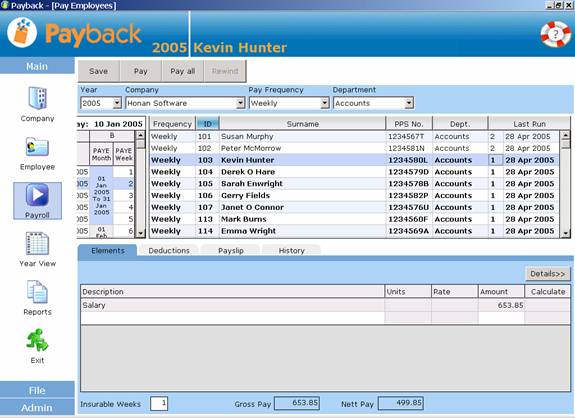Open the History tab
575x418 pixels.
tap(292, 250)
